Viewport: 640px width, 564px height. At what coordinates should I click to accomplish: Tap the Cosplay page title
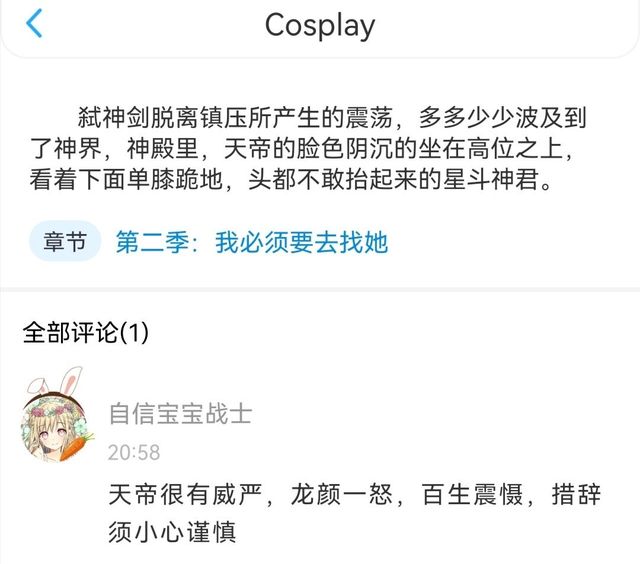pyautogui.click(x=320, y=26)
